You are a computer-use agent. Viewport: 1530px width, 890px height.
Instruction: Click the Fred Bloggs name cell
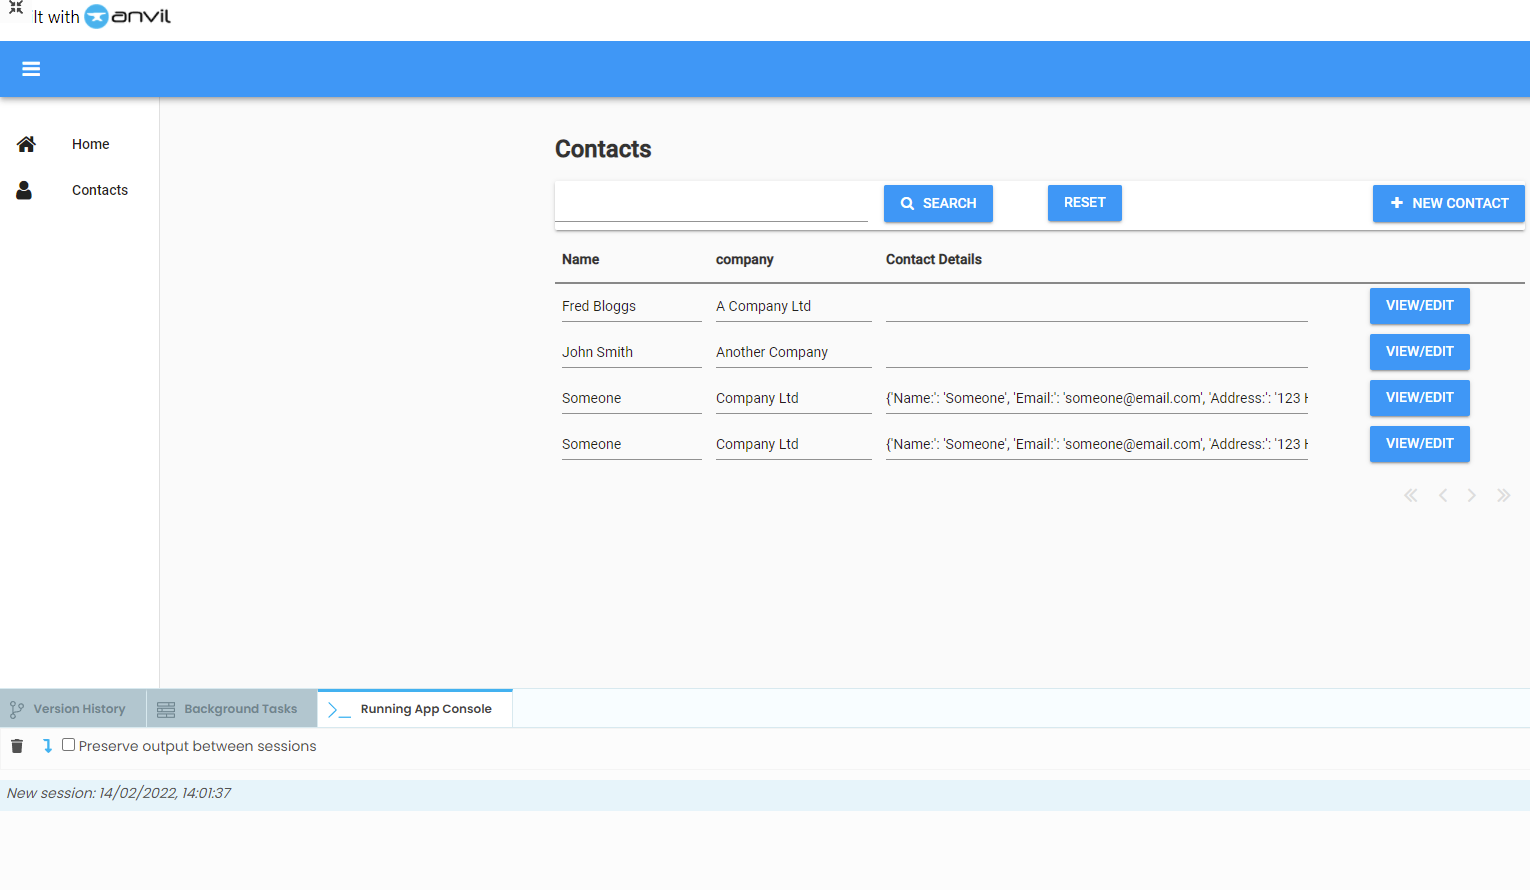pyautogui.click(x=631, y=306)
